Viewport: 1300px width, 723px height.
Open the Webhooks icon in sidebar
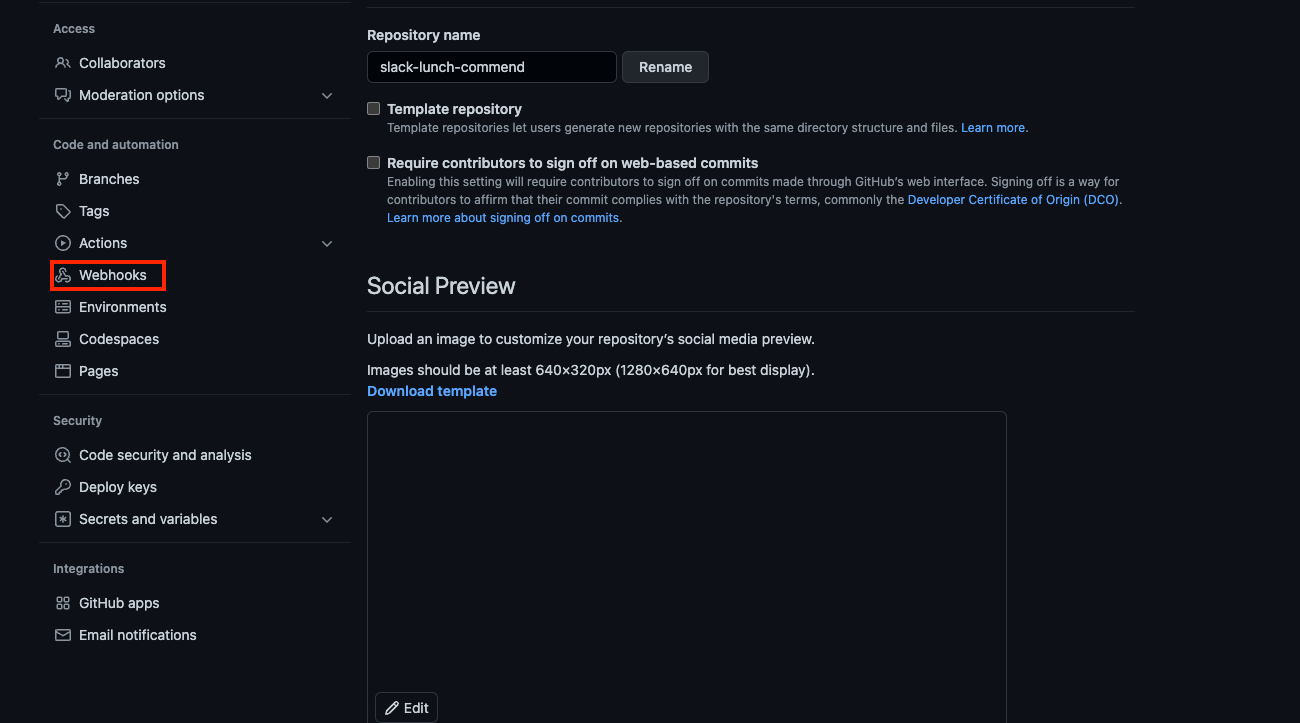click(63, 275)
